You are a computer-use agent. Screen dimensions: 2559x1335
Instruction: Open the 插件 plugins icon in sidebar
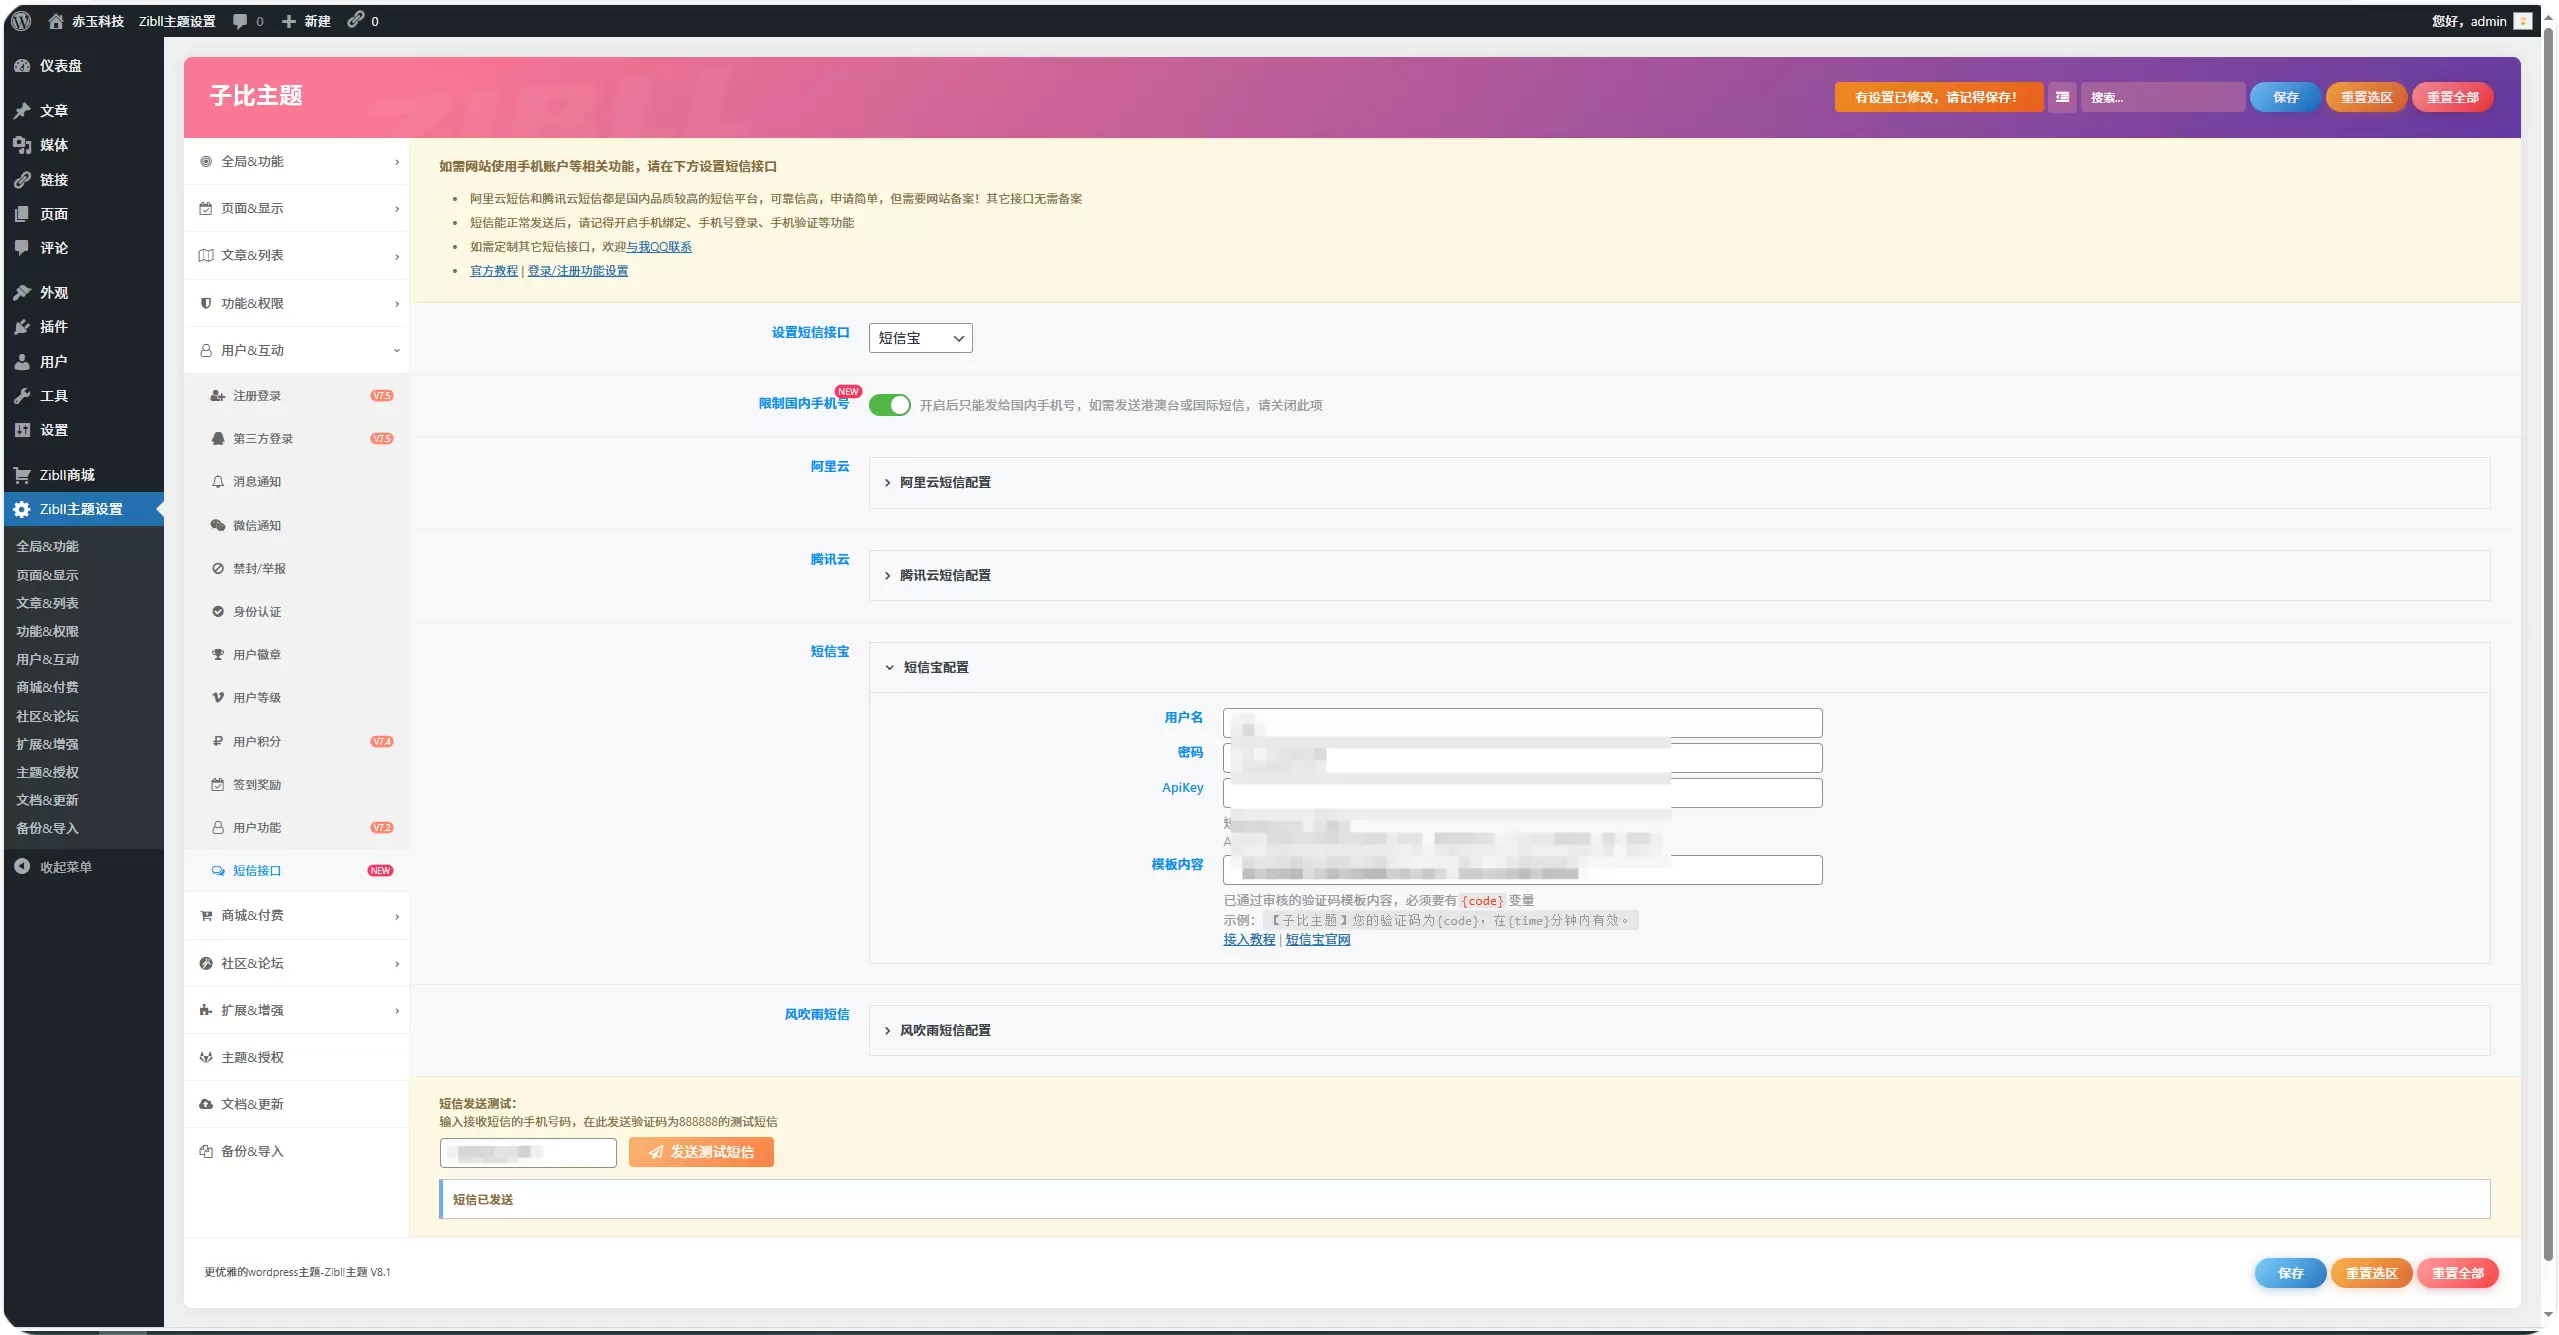(22, 327)
